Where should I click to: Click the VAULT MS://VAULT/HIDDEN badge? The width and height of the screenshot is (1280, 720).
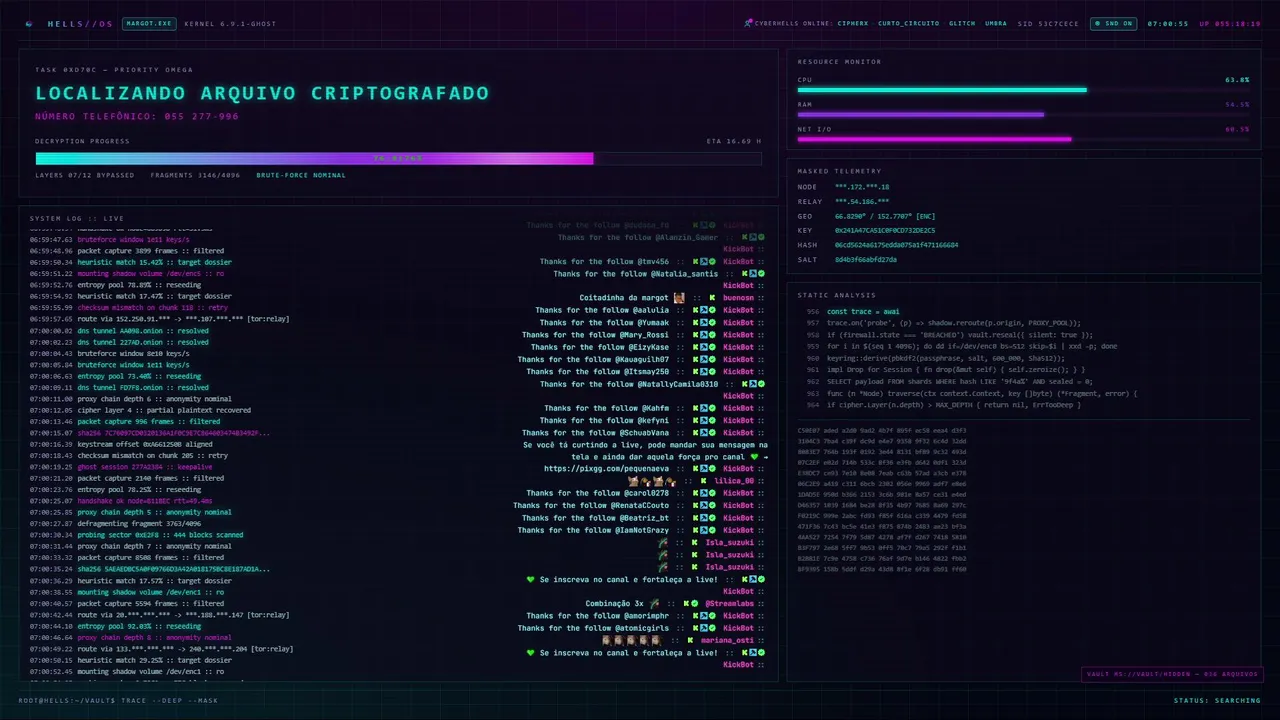pos(1172,674)
